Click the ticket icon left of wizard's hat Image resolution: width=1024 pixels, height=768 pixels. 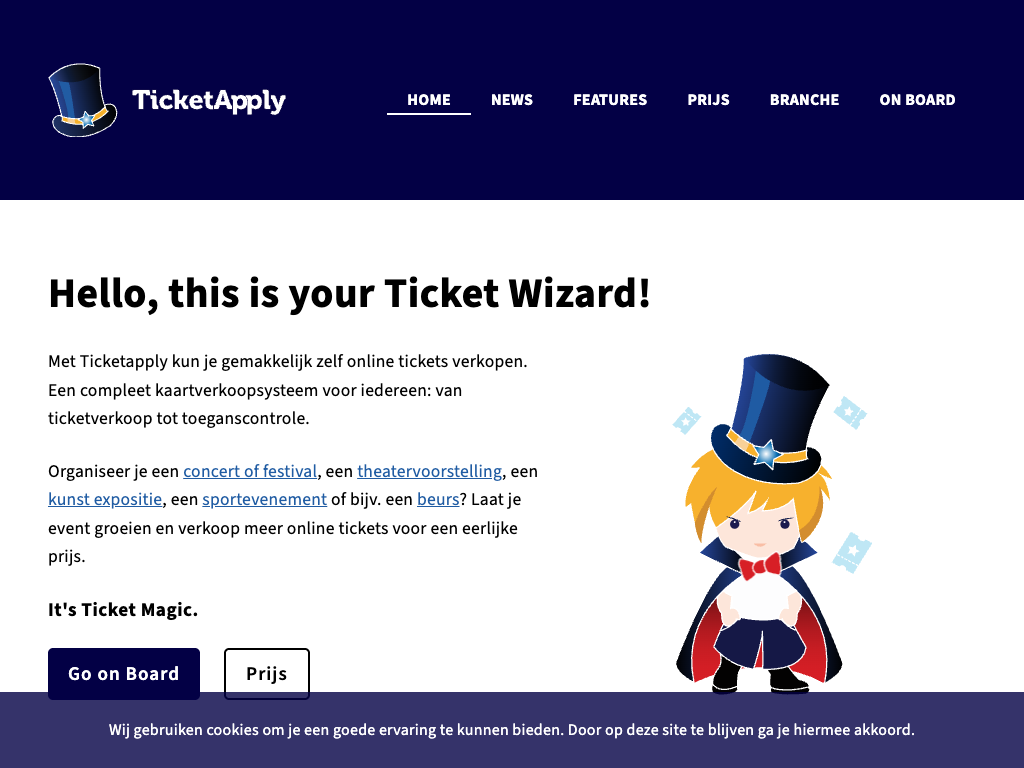point(686,421)
